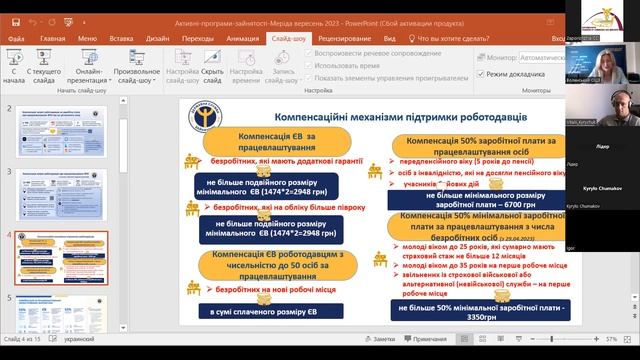Viewport: 640px width, 360px height.
Task: Click the employment service logo on slide
Action: [x=205, y=116]
